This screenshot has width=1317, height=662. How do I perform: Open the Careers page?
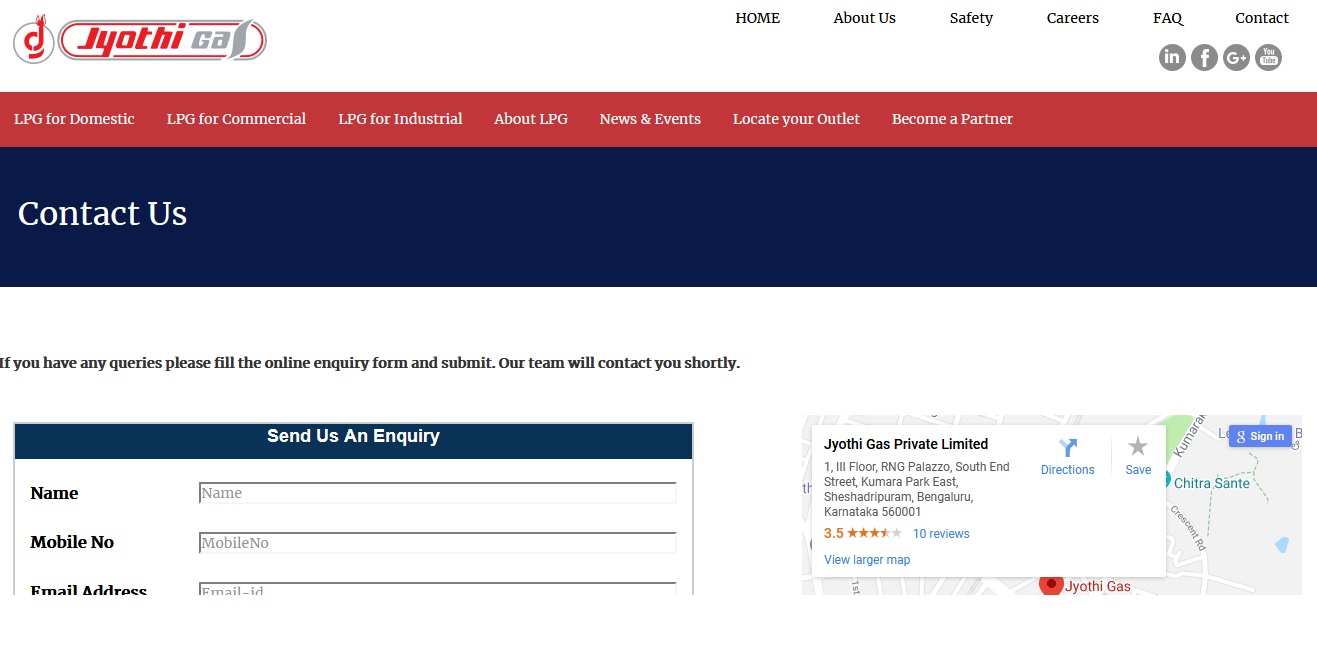pos(1072,18)
